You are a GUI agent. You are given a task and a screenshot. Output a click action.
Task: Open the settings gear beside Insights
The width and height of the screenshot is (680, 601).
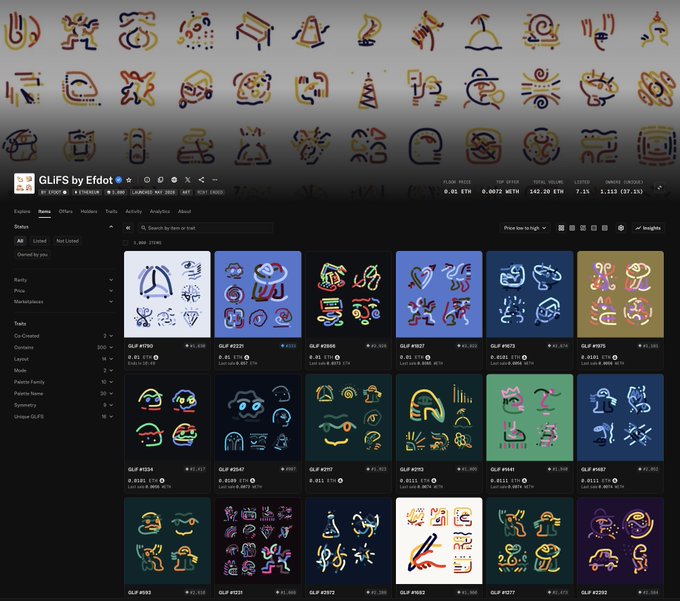[x=621, y=228]
